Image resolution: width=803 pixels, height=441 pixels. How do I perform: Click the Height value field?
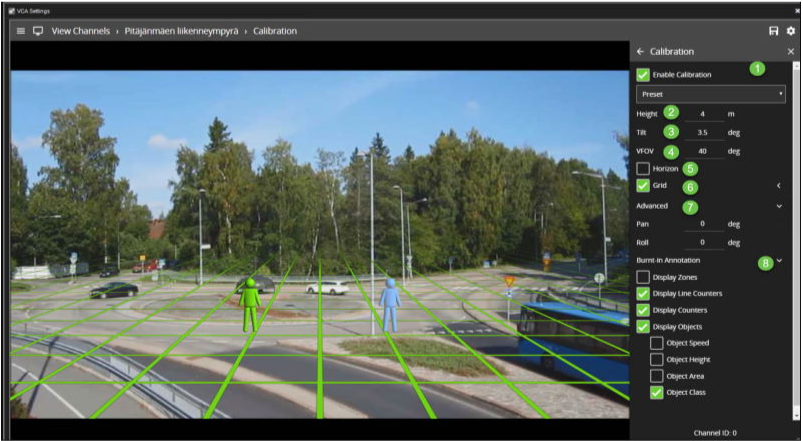(x=703, y=114)
